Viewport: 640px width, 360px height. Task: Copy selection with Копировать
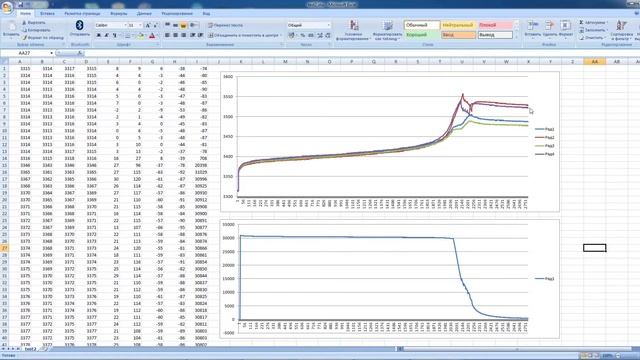coord(36,30)
